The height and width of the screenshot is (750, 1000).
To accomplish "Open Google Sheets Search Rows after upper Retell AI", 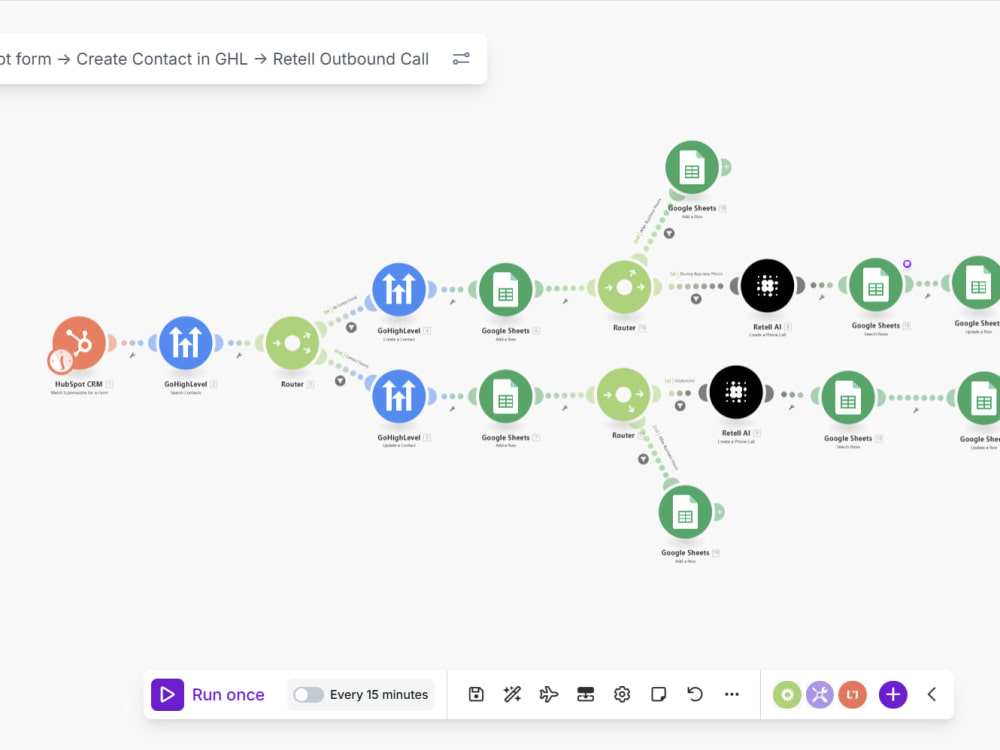I will coord(876,285).
